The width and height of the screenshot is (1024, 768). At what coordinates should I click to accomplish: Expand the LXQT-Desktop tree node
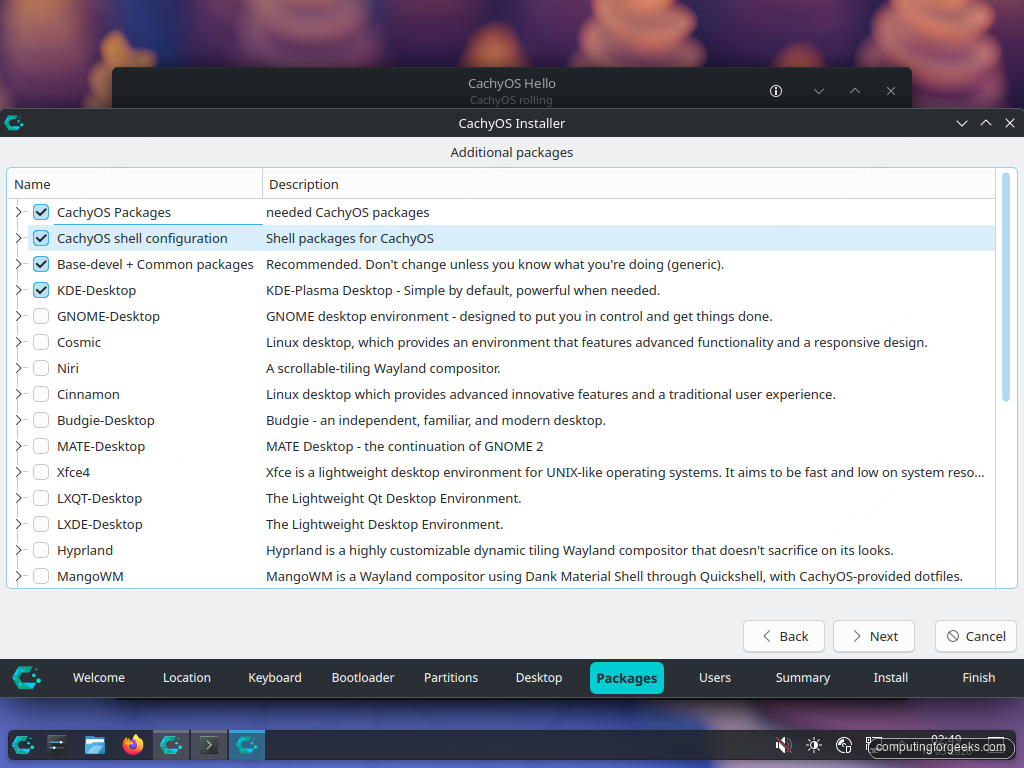[x=18, y=498]
